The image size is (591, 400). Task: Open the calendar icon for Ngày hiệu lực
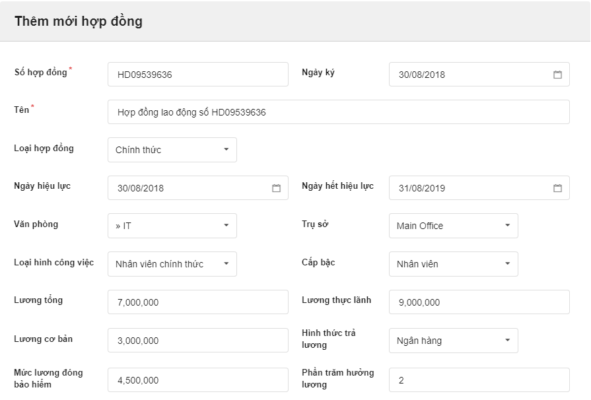pyautogui.click(x=276, y=188)
